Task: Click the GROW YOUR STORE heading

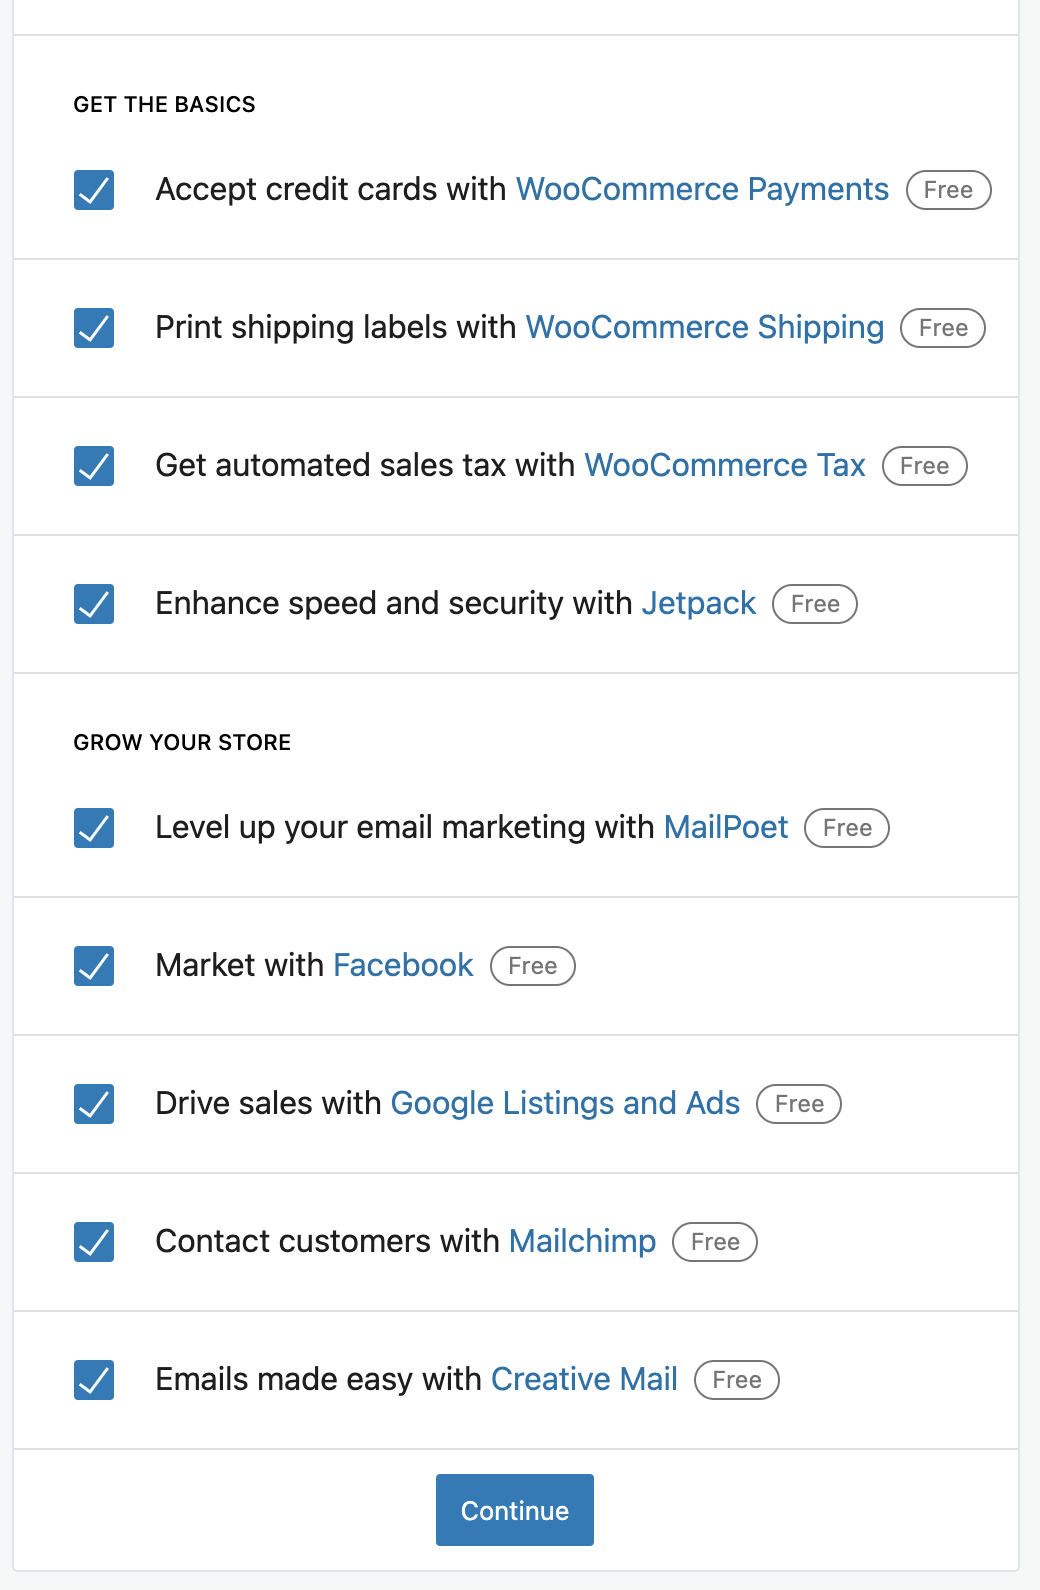Action: tap(182, 742)
